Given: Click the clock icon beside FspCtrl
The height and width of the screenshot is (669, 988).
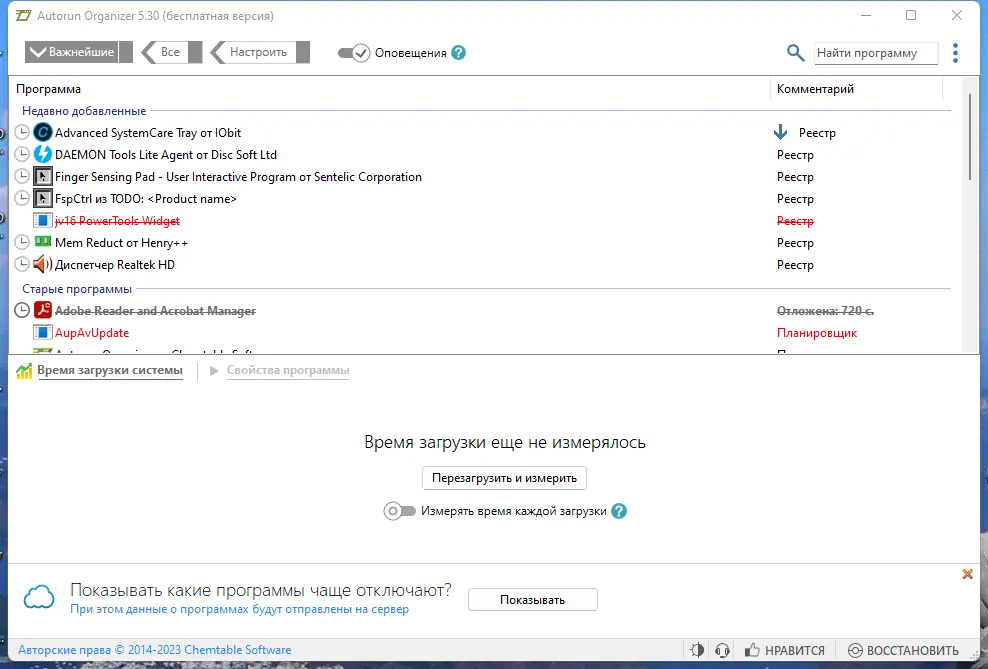Looking at the screenshot, I should [x=22, y=198].
